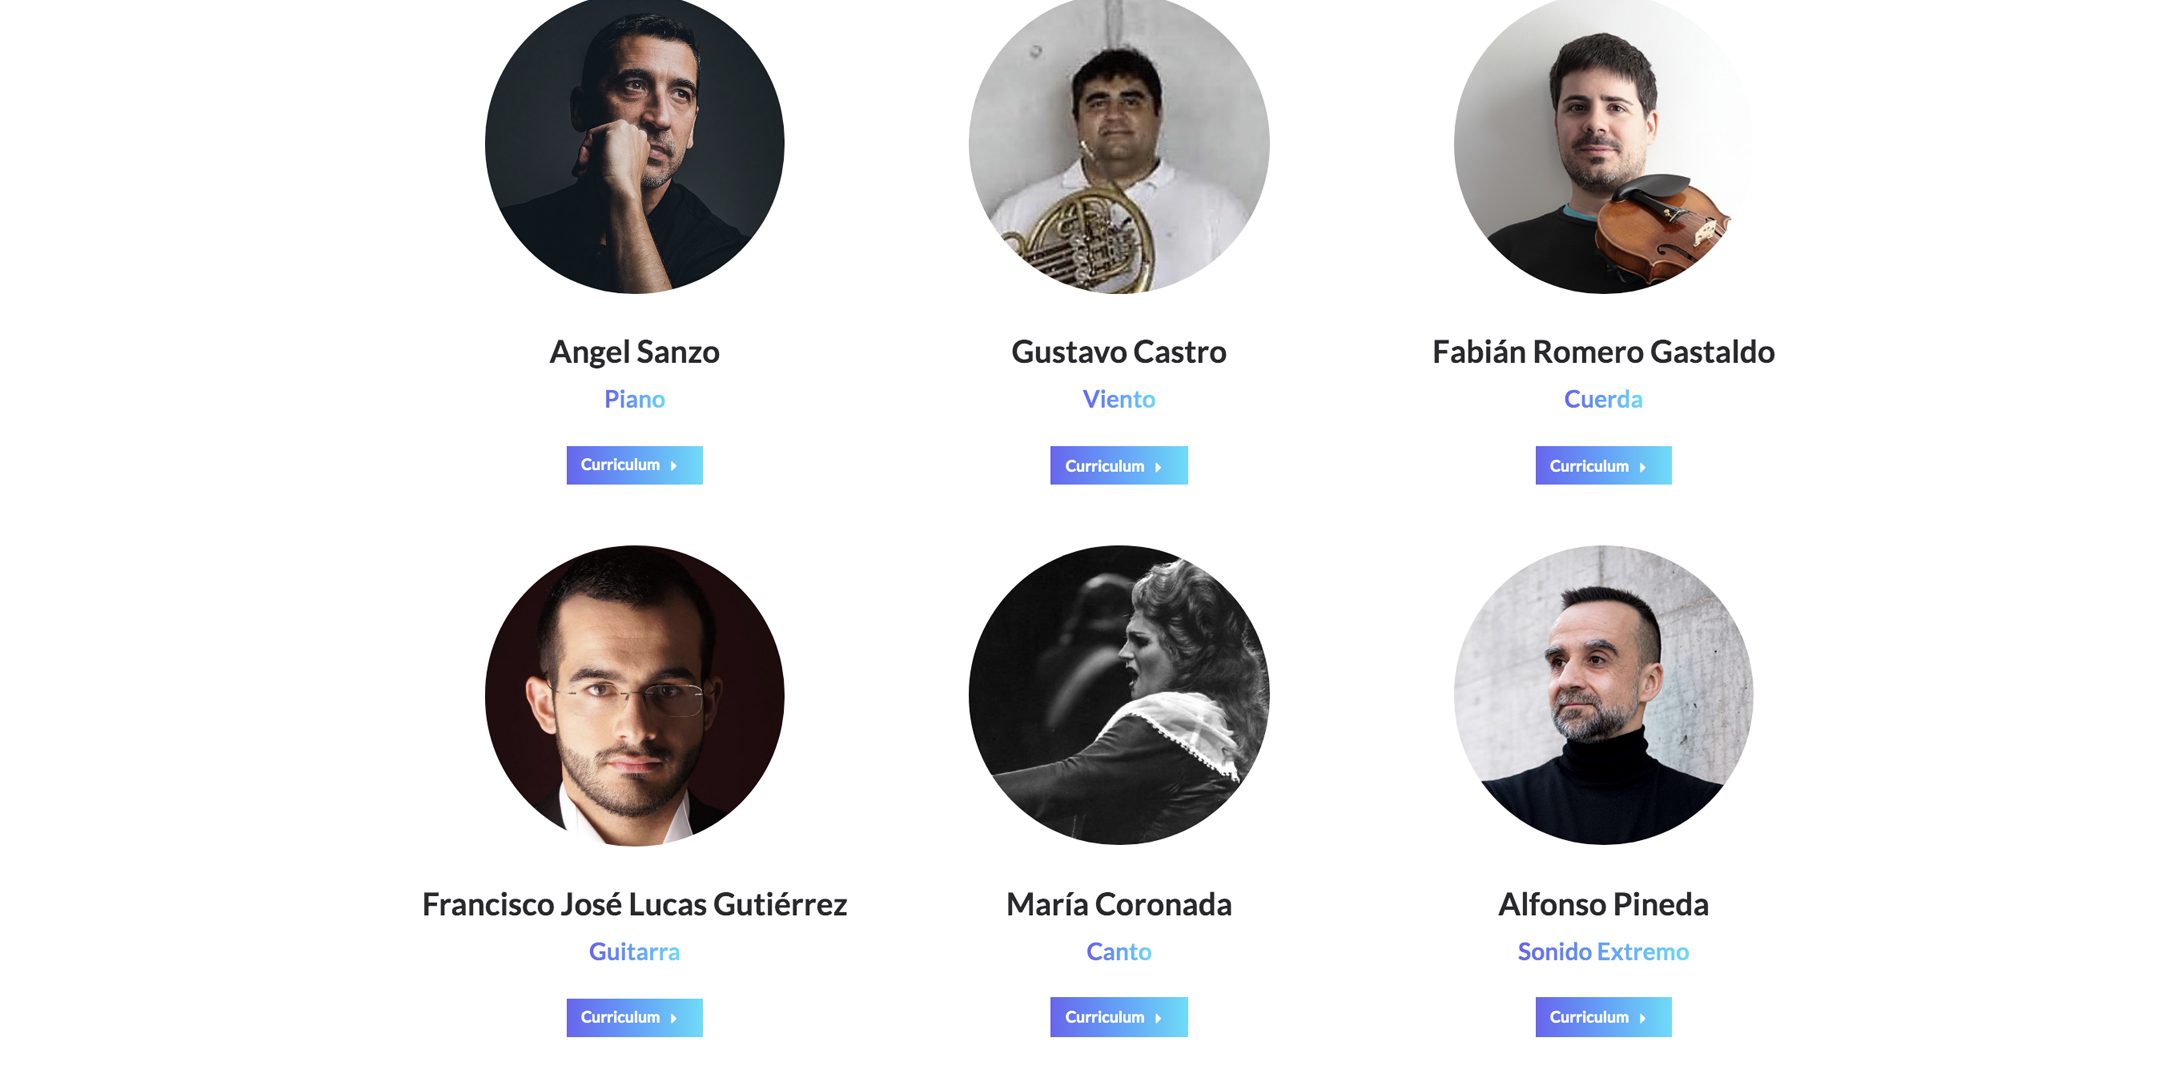This screenshot has width=2164, height=1082.
Task: Click María Coronada's black-and-white photo
Action: point(1119,695)
